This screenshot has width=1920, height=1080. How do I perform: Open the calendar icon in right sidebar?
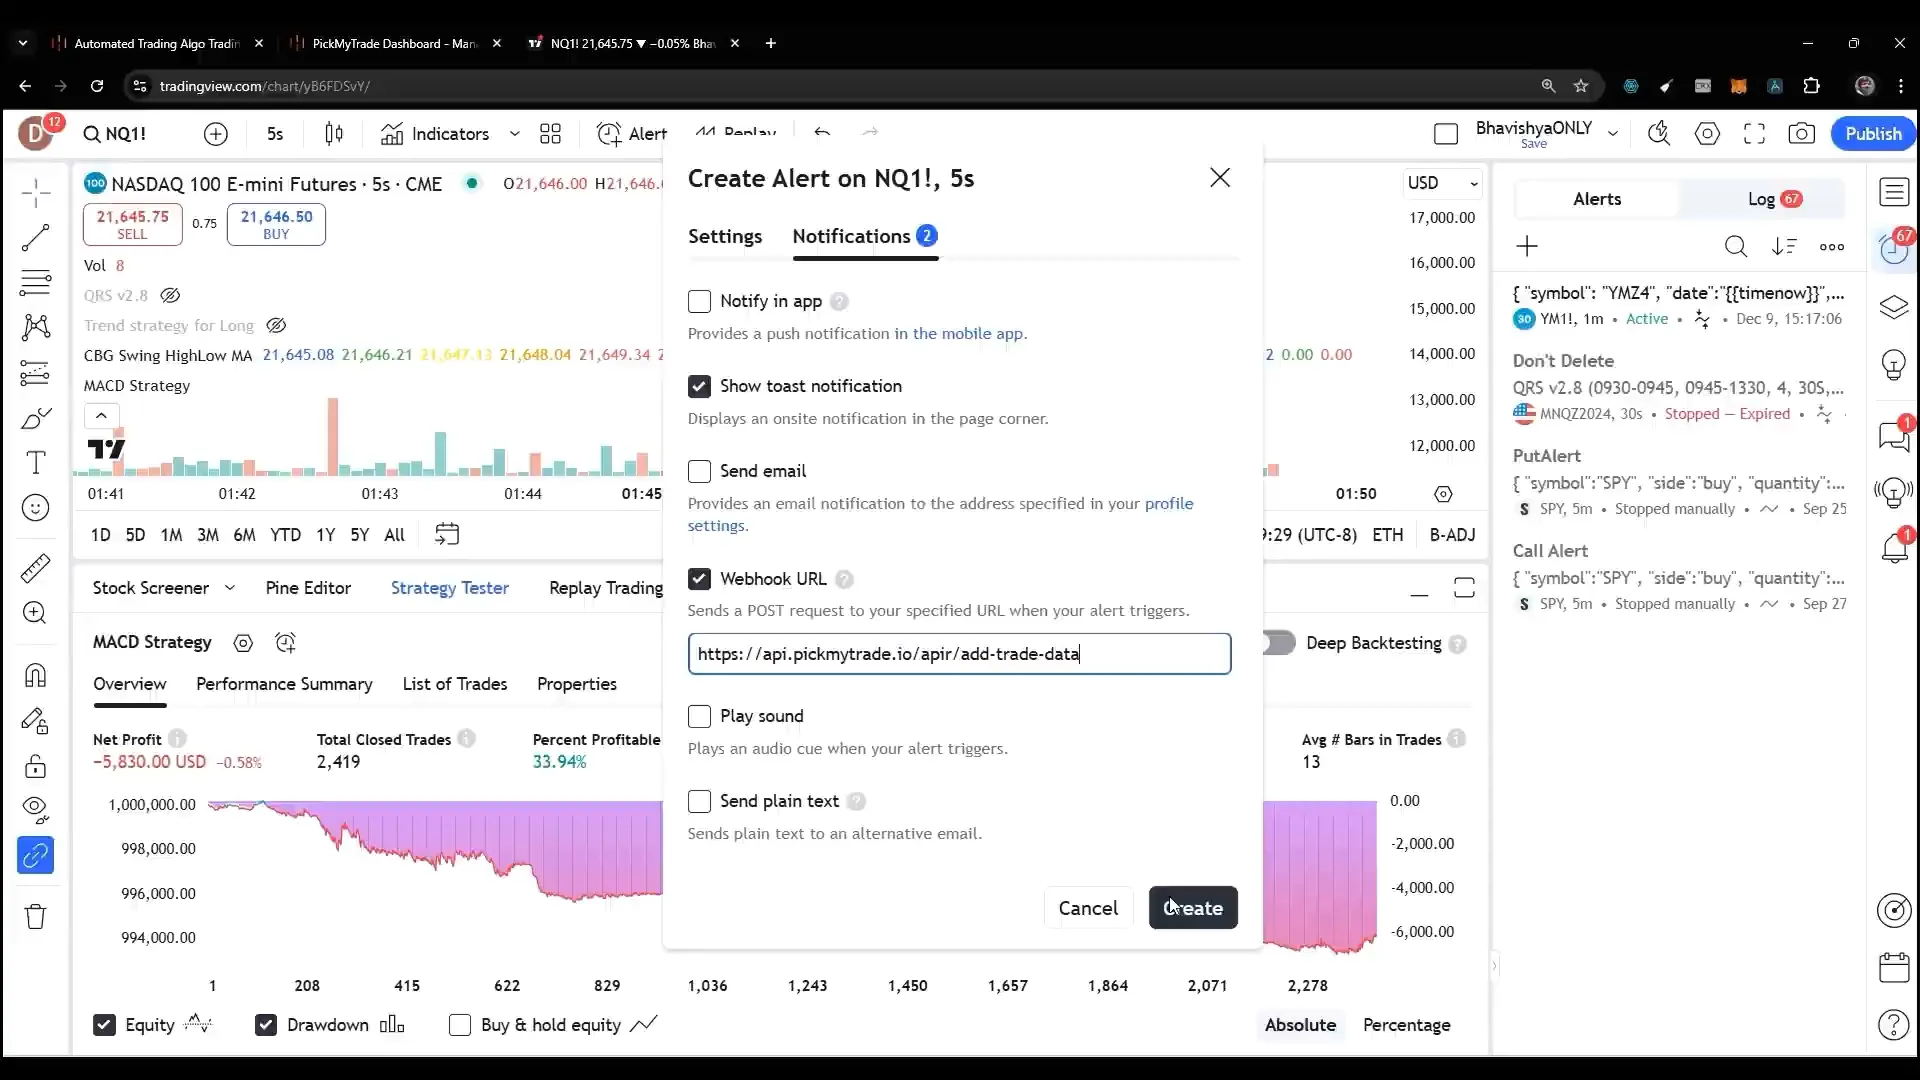pyautogui.click(x=1894, y=967)
